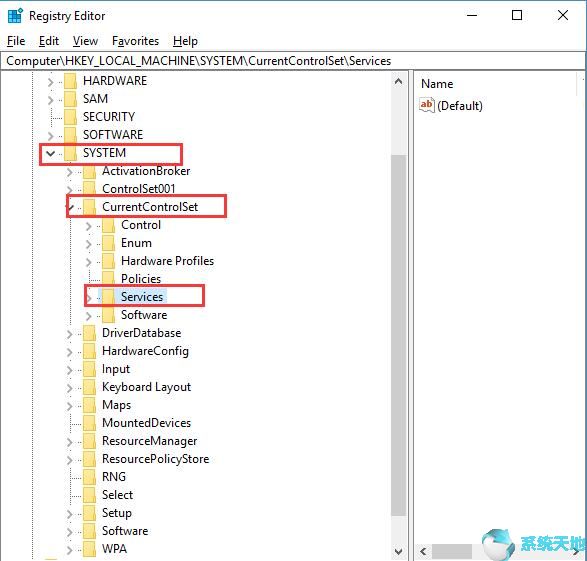Select the Policies key label

tap(141, 278)
